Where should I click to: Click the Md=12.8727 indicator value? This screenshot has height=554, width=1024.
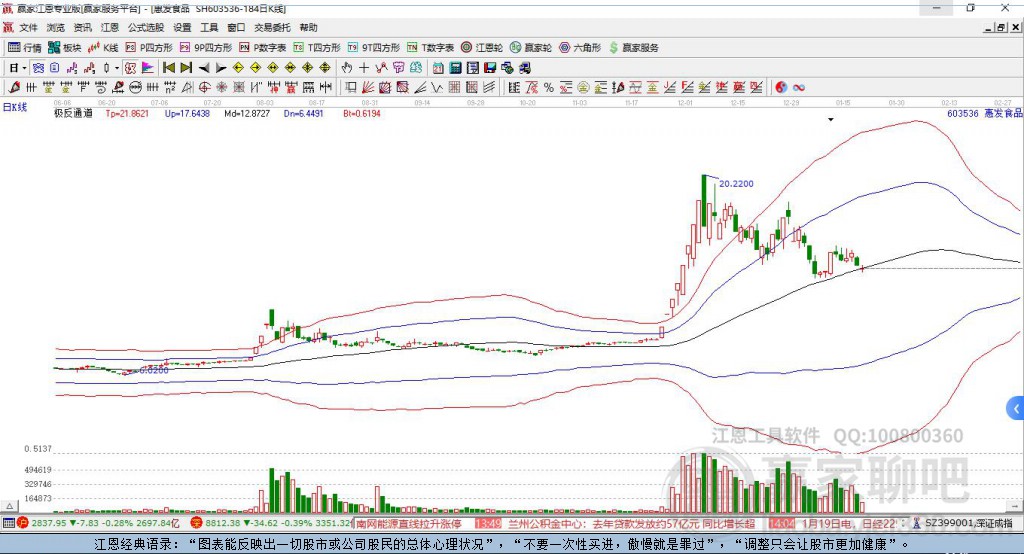[247, 113]
